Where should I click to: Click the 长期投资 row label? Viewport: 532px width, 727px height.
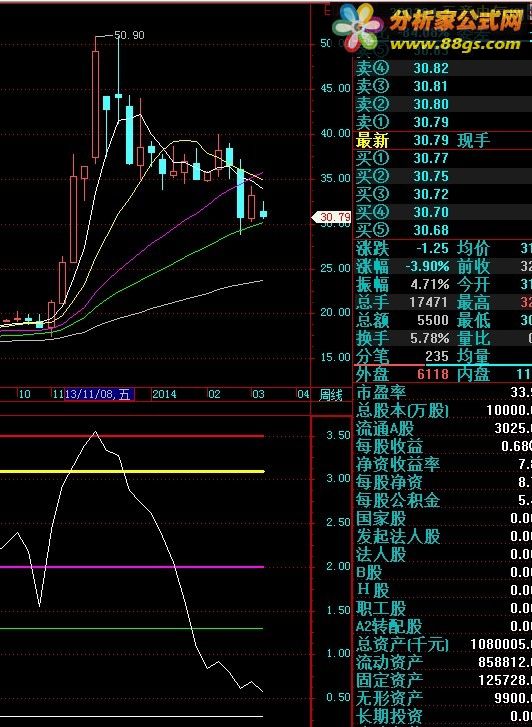coord(389,716)
